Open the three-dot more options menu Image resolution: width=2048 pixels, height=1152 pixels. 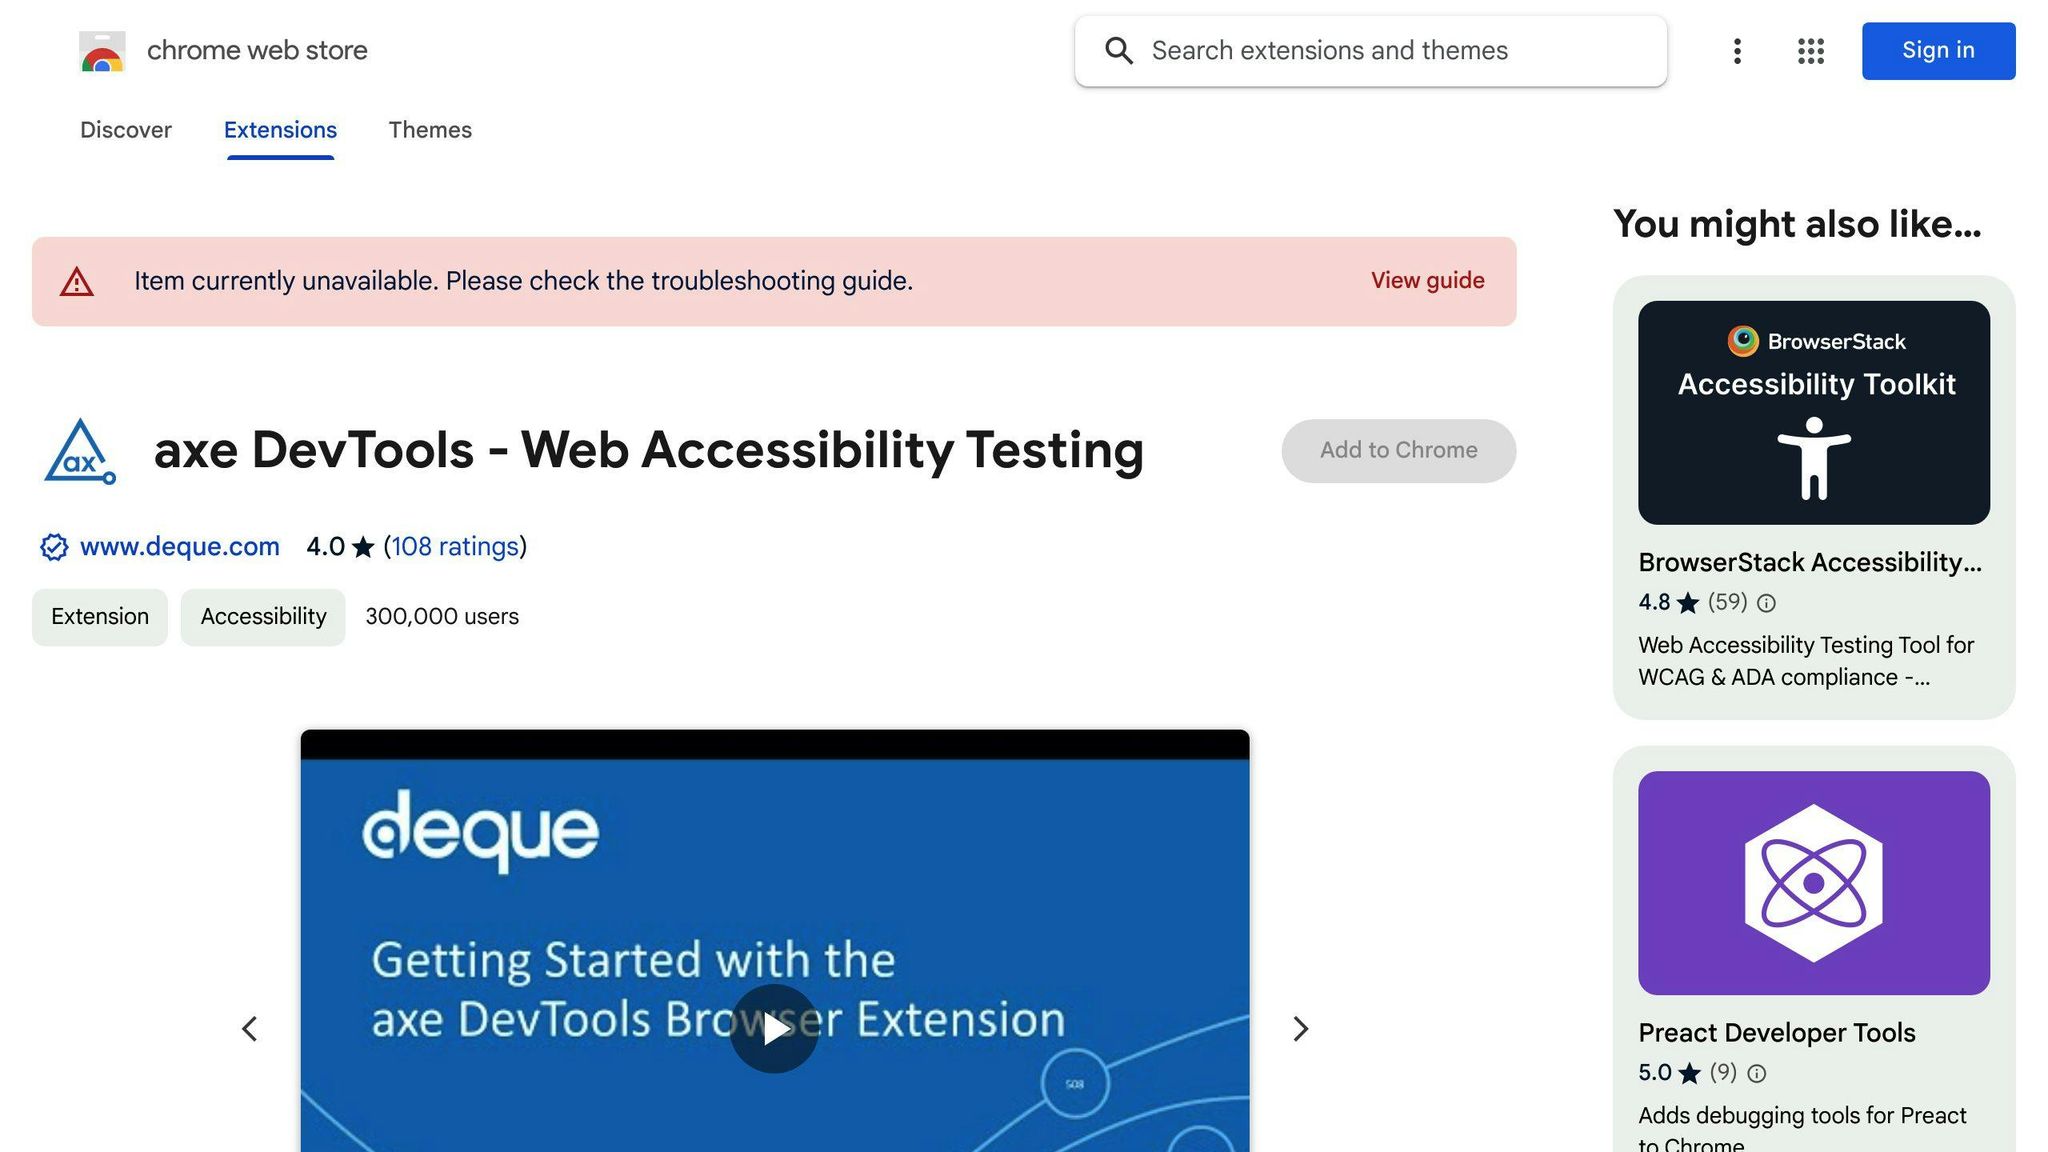[1737, 51]
